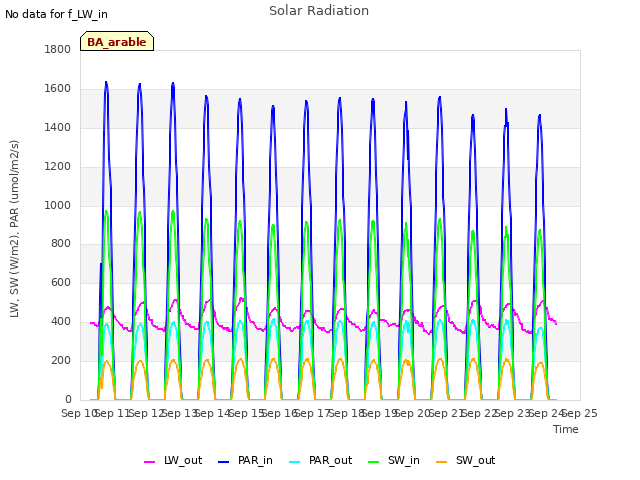This screenshot has height=480, width=640.
Task: Click the Sep 16 x-axis tick label
Action: tap(280, 413)
